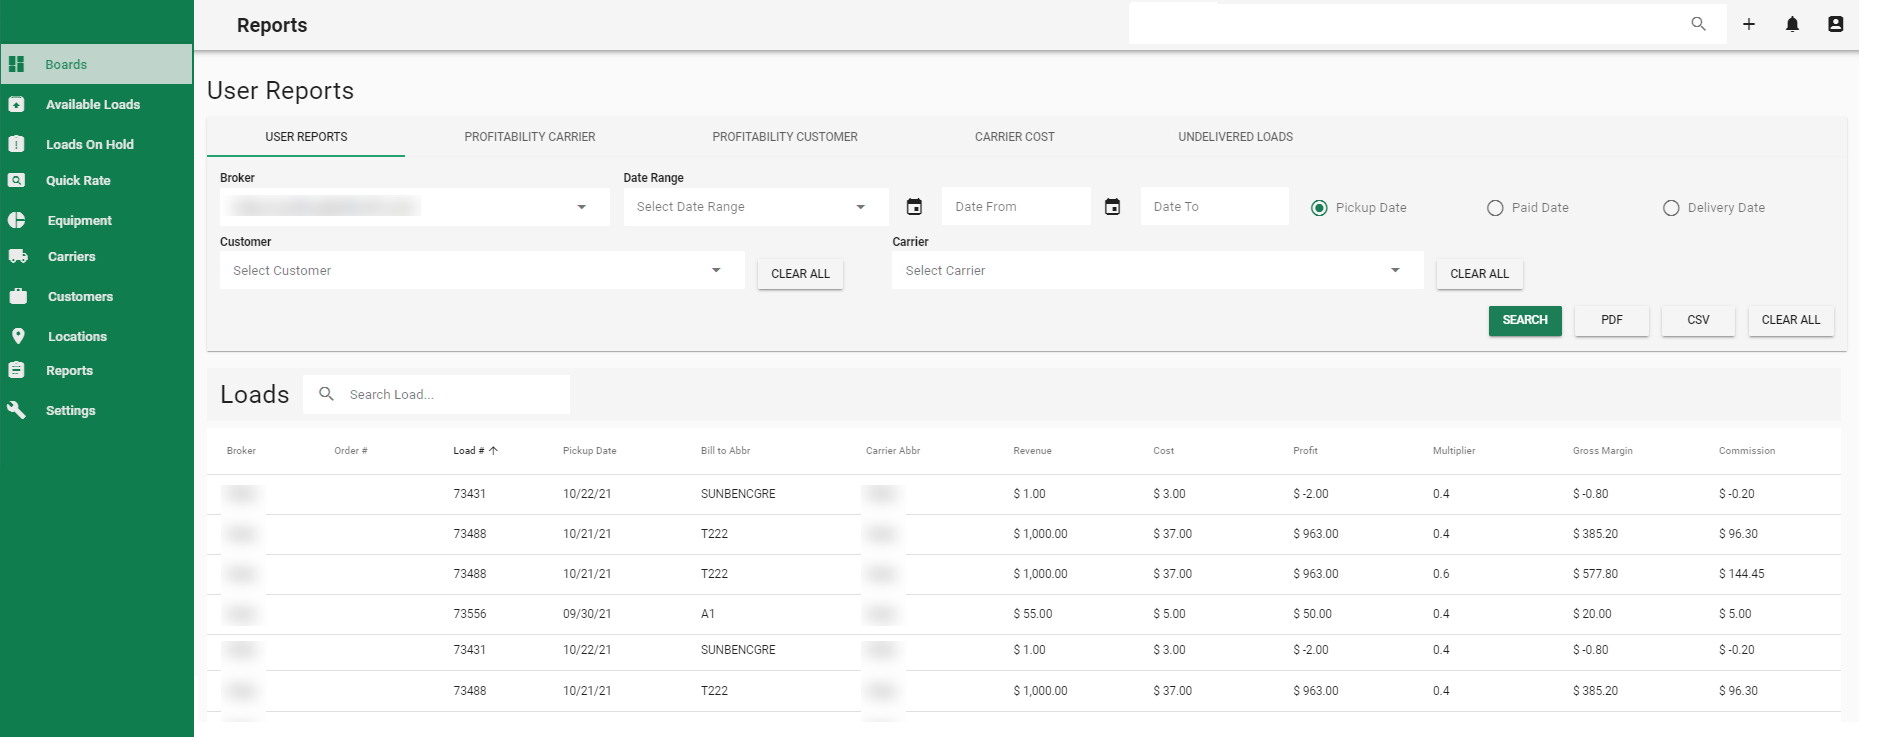This screenshot has height=737, width=1894.
Task: Switch to the Profitability Customer tab
Action: (785, 137)
